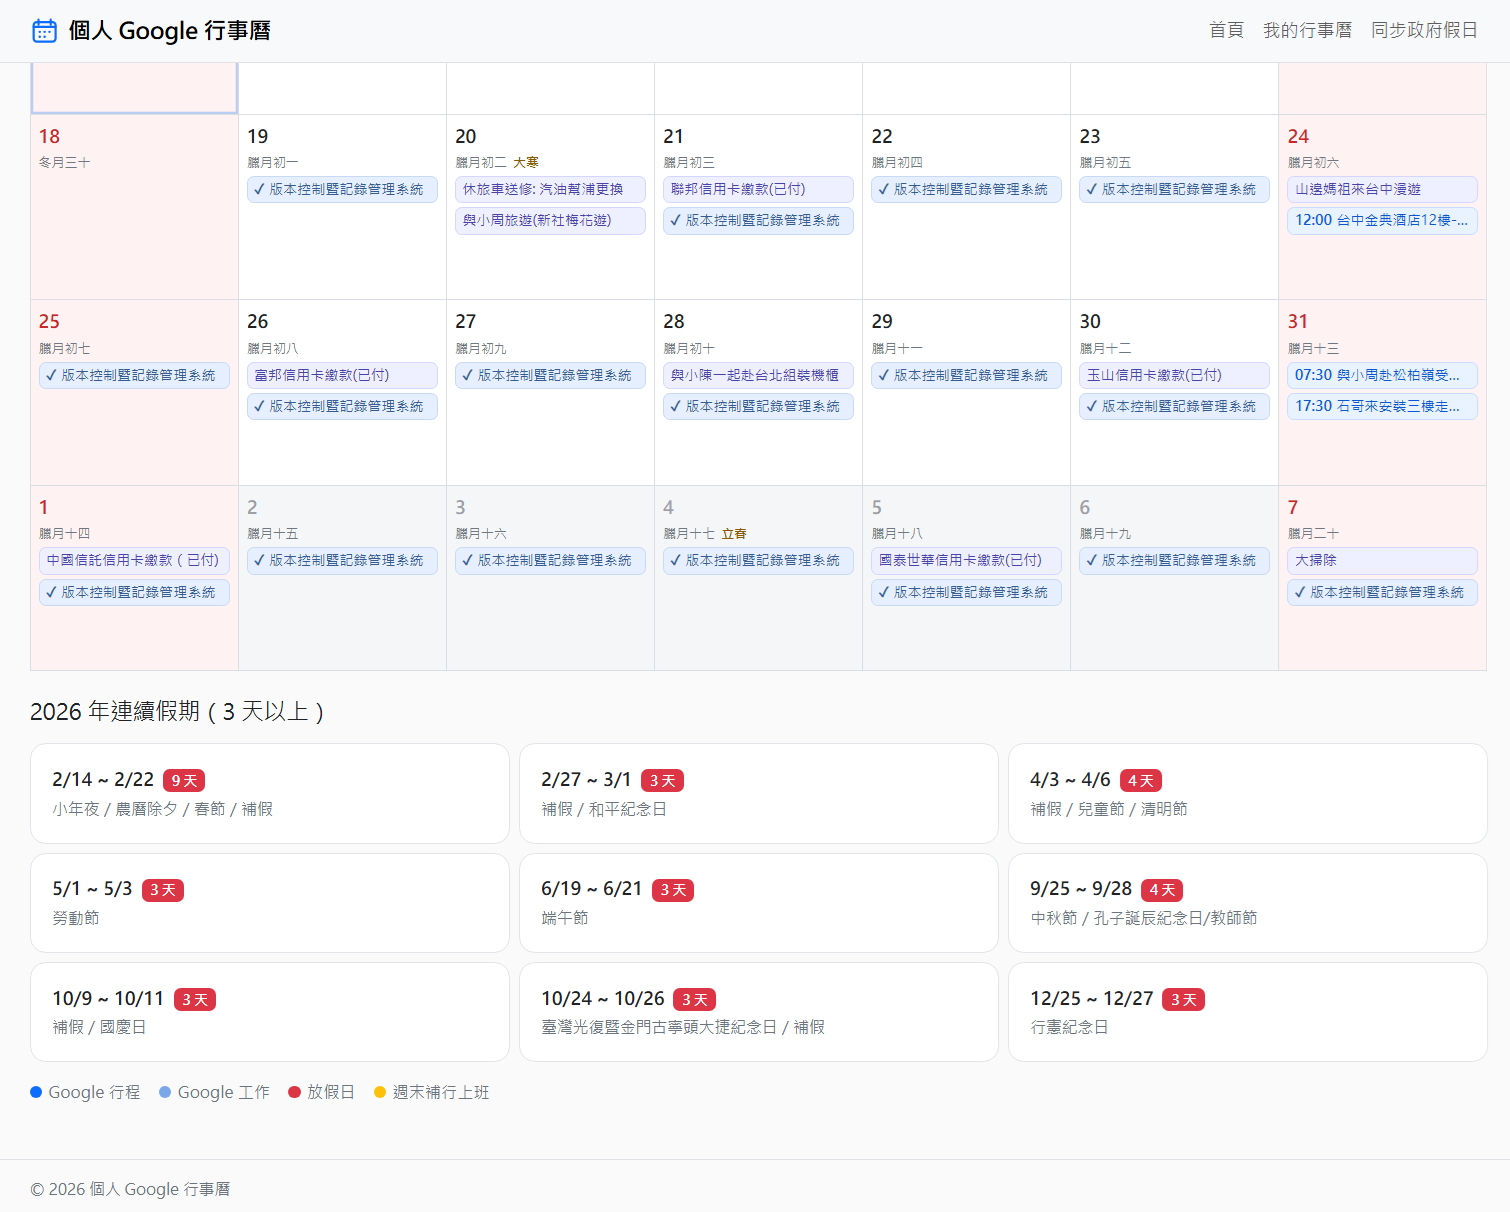The width and height of the screenshot is (1510, 1212).
Task: Select the 9/25 ~ 9/28 中秋節 card
Action: tap(1247, 903)
